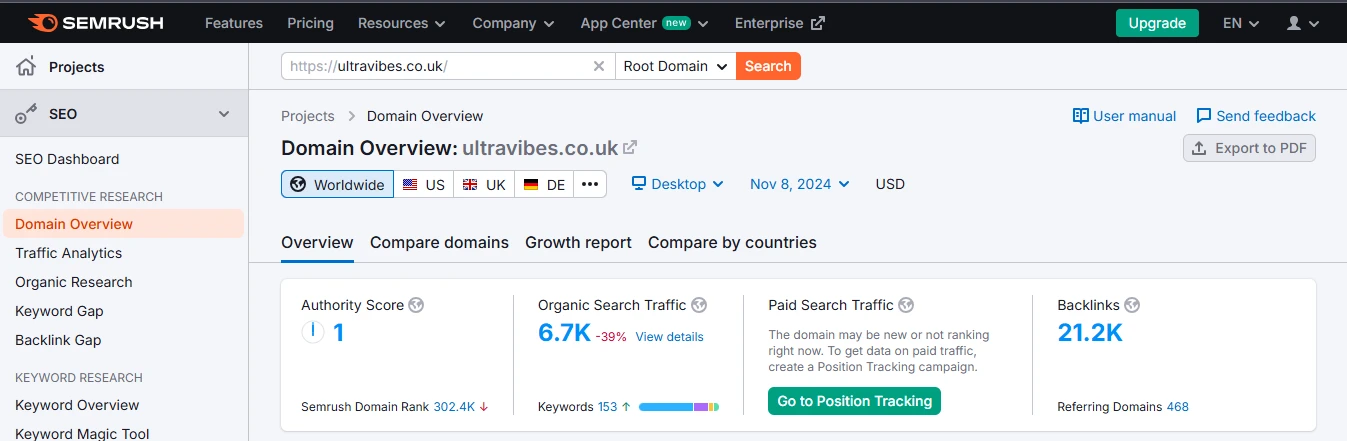
Task: Click the Backlinks info globe icon
Action: (1132, 305)
